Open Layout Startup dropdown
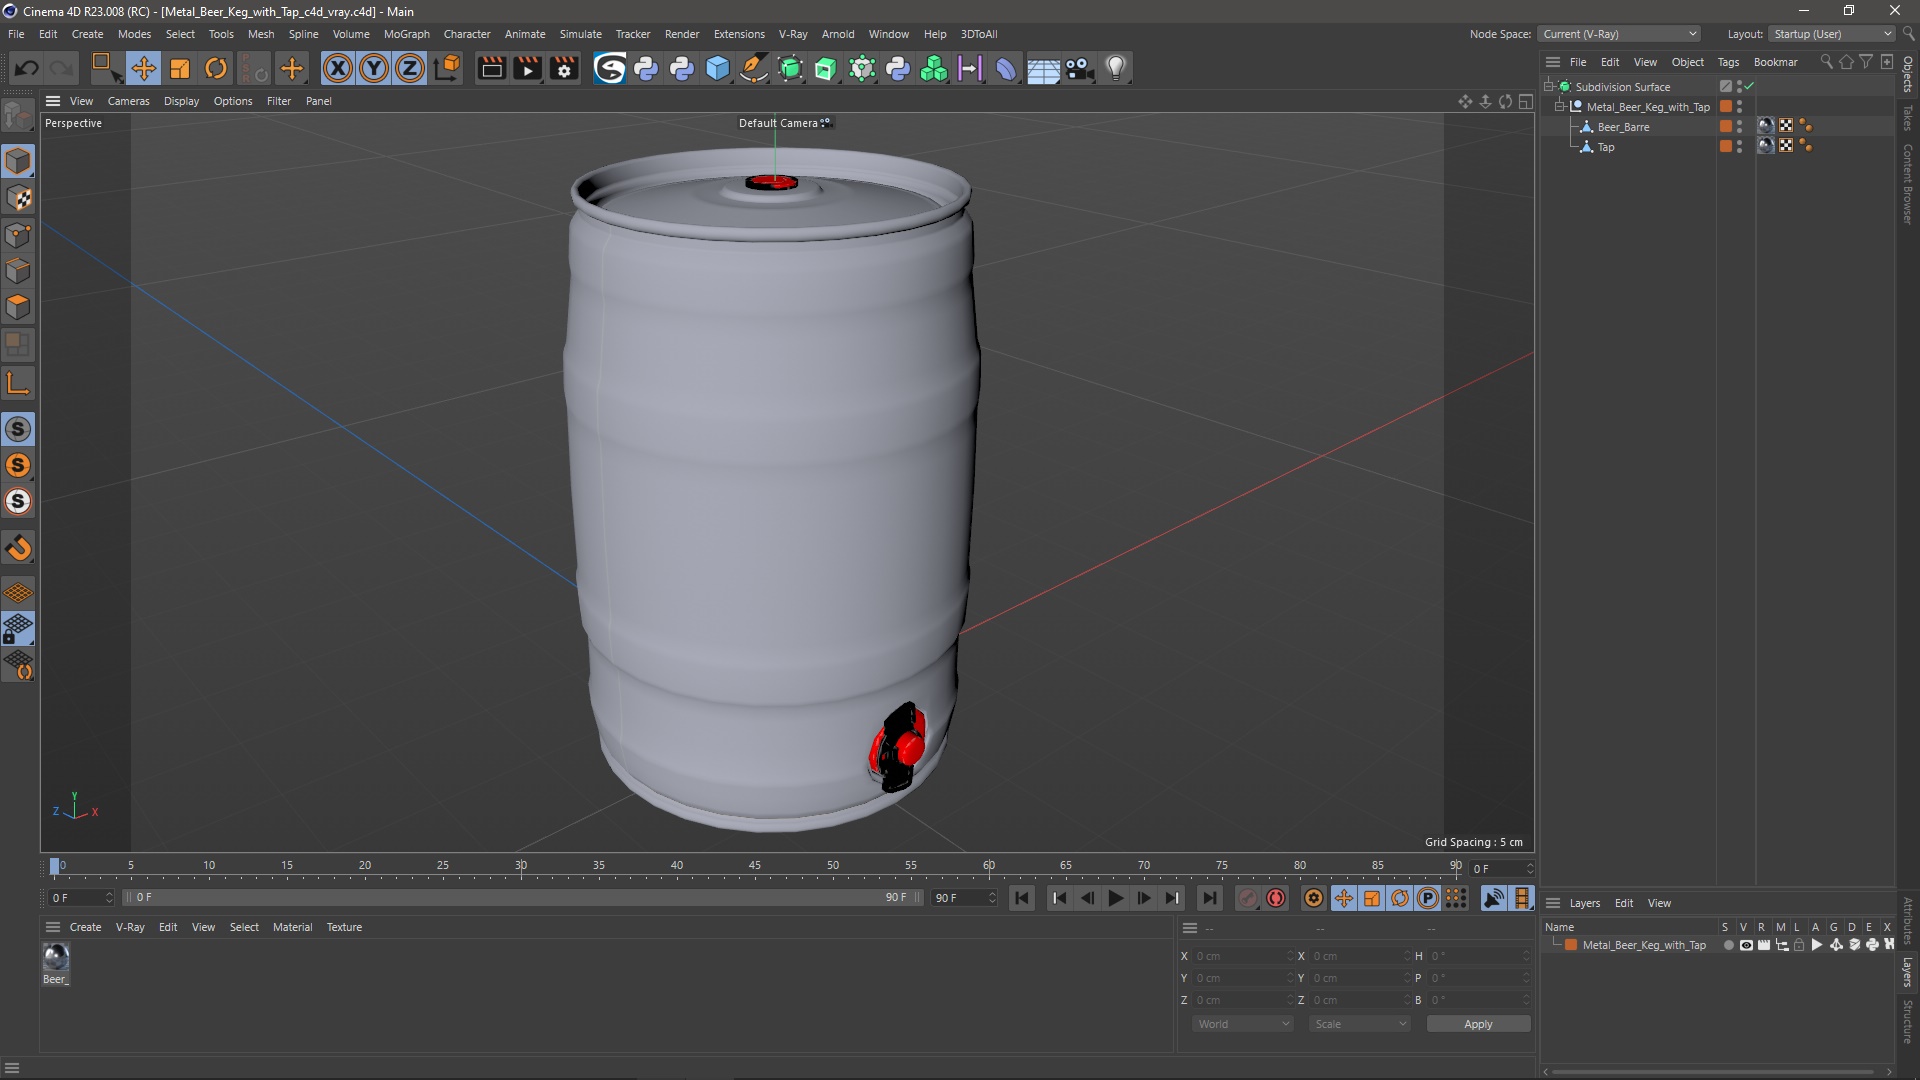This screenshot has height=1080, width=1920. (1832, 34)
